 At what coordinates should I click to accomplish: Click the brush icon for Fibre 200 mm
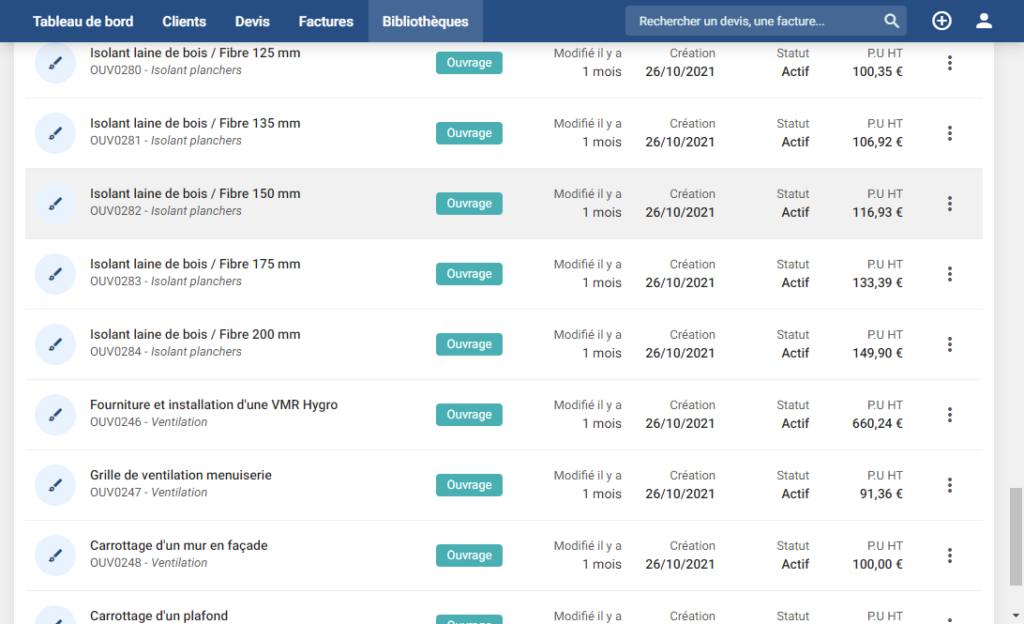click(56, 344)
